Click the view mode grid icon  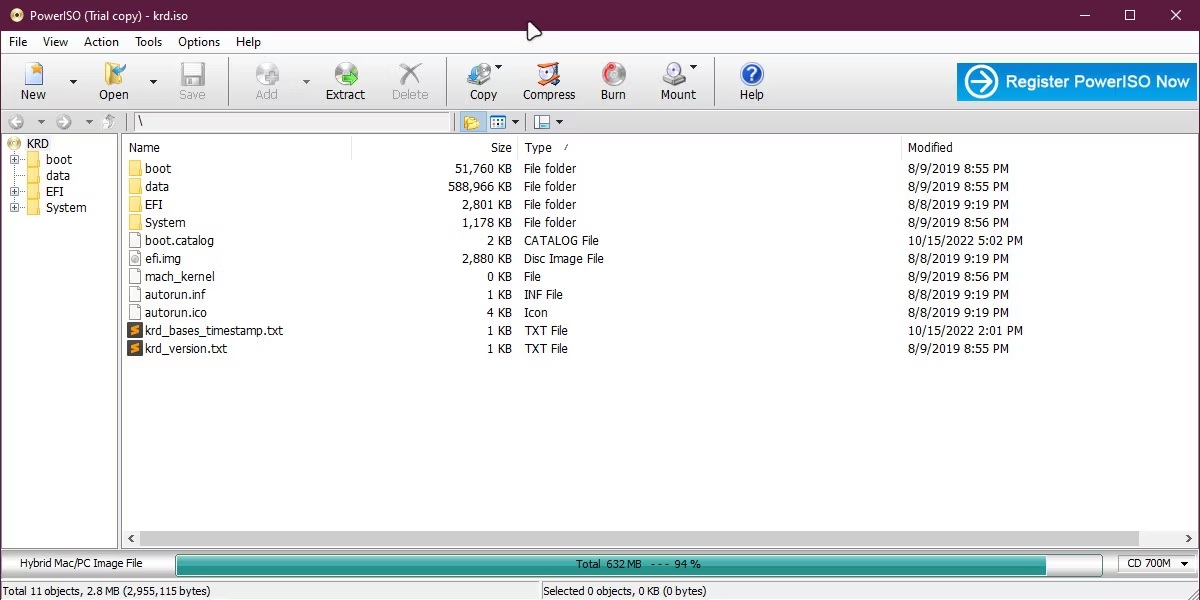pyautogui.click(x=498, y=122)
